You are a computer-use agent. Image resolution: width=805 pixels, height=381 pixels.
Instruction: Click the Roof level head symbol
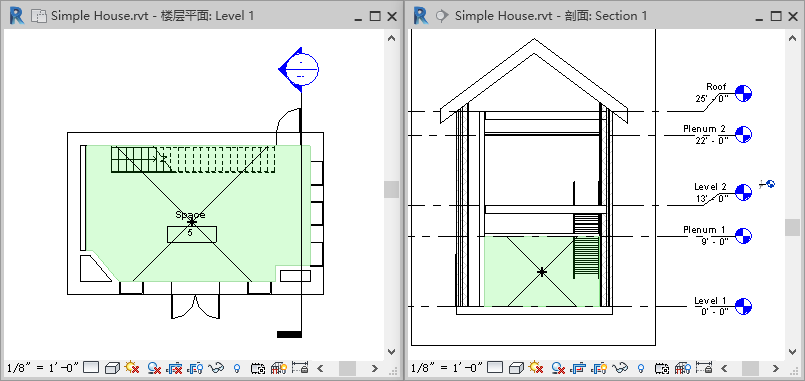[743, 93]
